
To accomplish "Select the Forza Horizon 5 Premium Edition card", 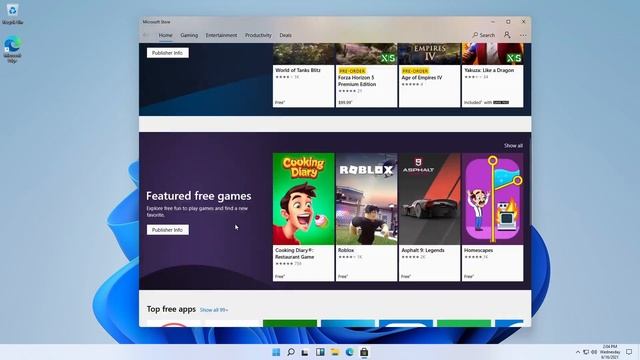I will [366, 76].
